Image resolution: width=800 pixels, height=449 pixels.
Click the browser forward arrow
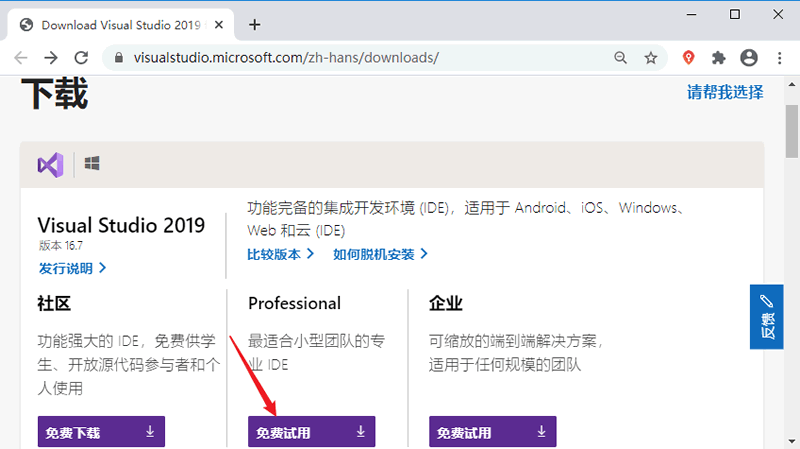(x=51, y=58)
